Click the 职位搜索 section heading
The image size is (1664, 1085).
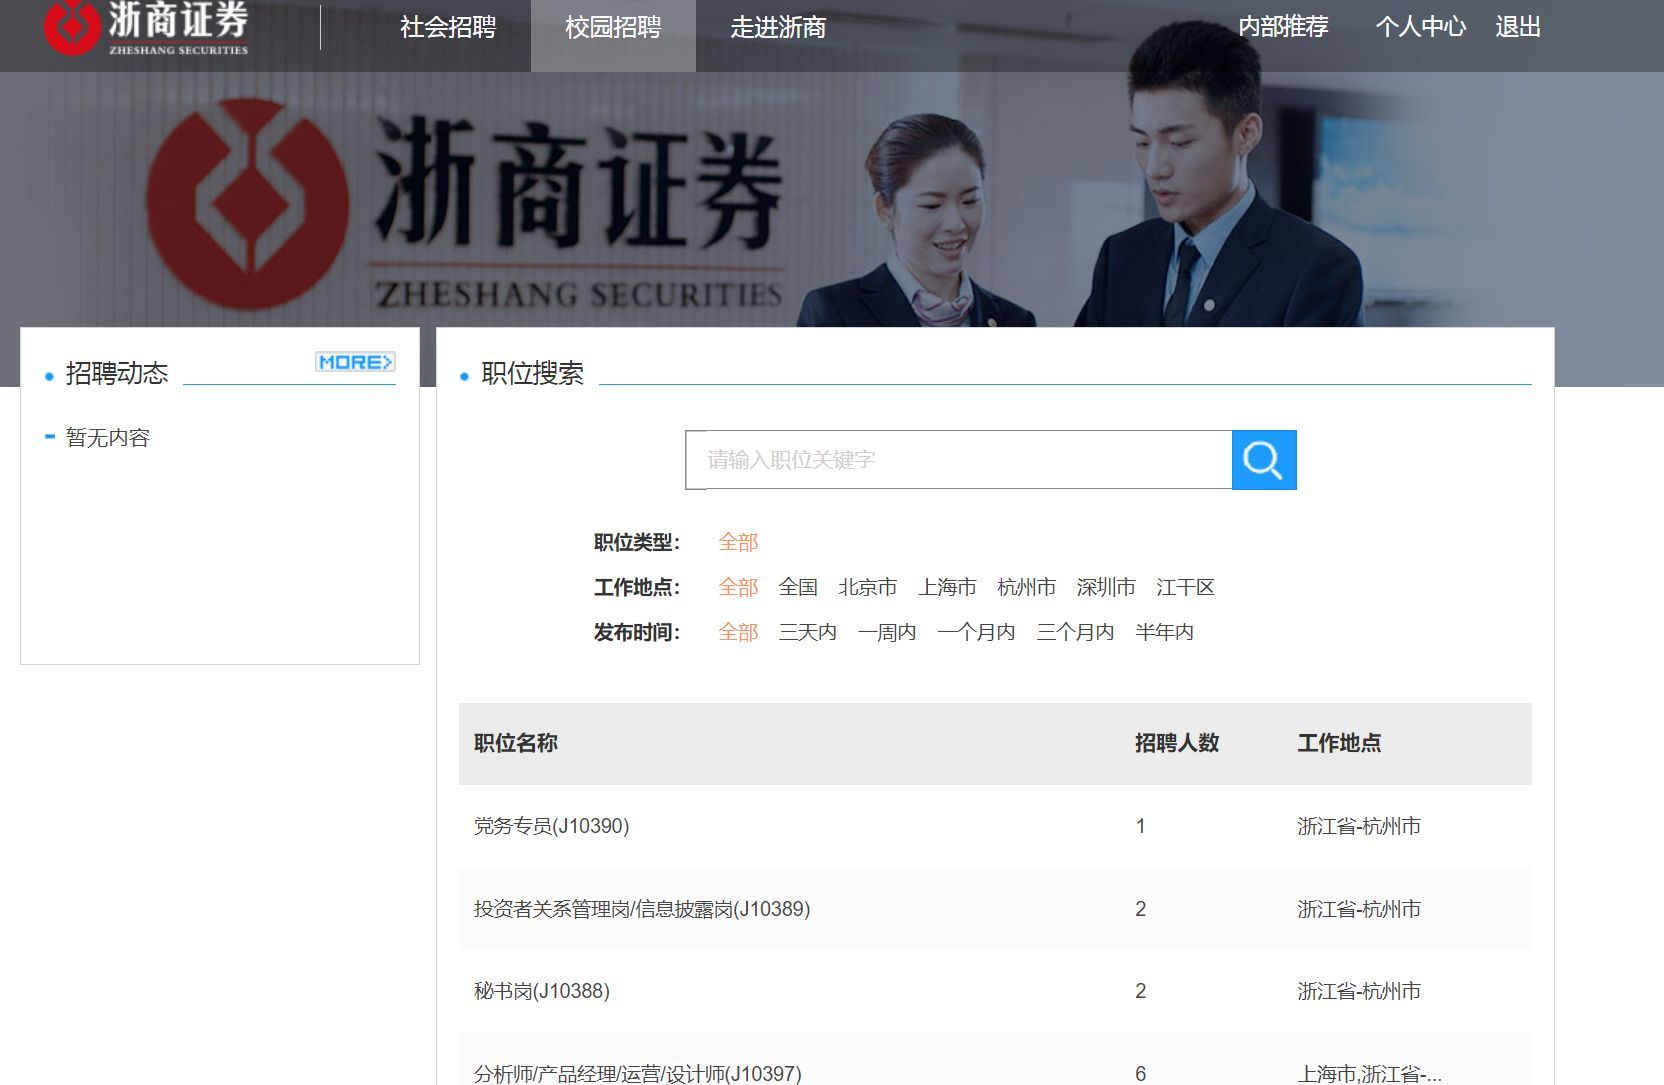(x=532, y=373)
